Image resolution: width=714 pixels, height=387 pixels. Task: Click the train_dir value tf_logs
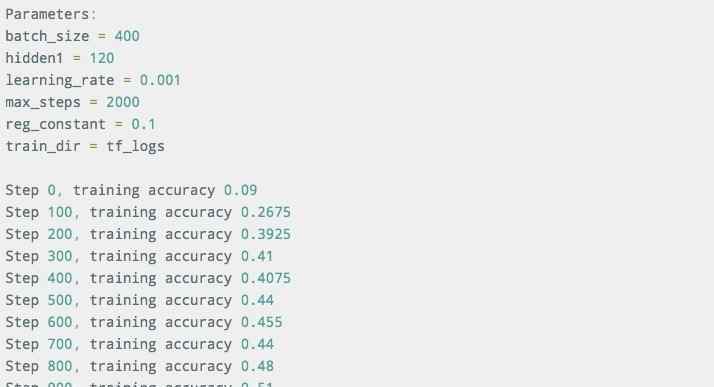click(x=135, y=146)
